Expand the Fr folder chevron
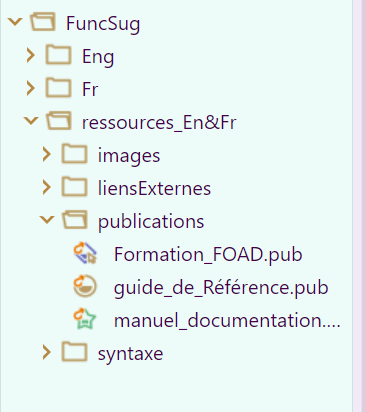Image resolution: width=366 pixels, height=412 pixels. (x=31, y=88)
